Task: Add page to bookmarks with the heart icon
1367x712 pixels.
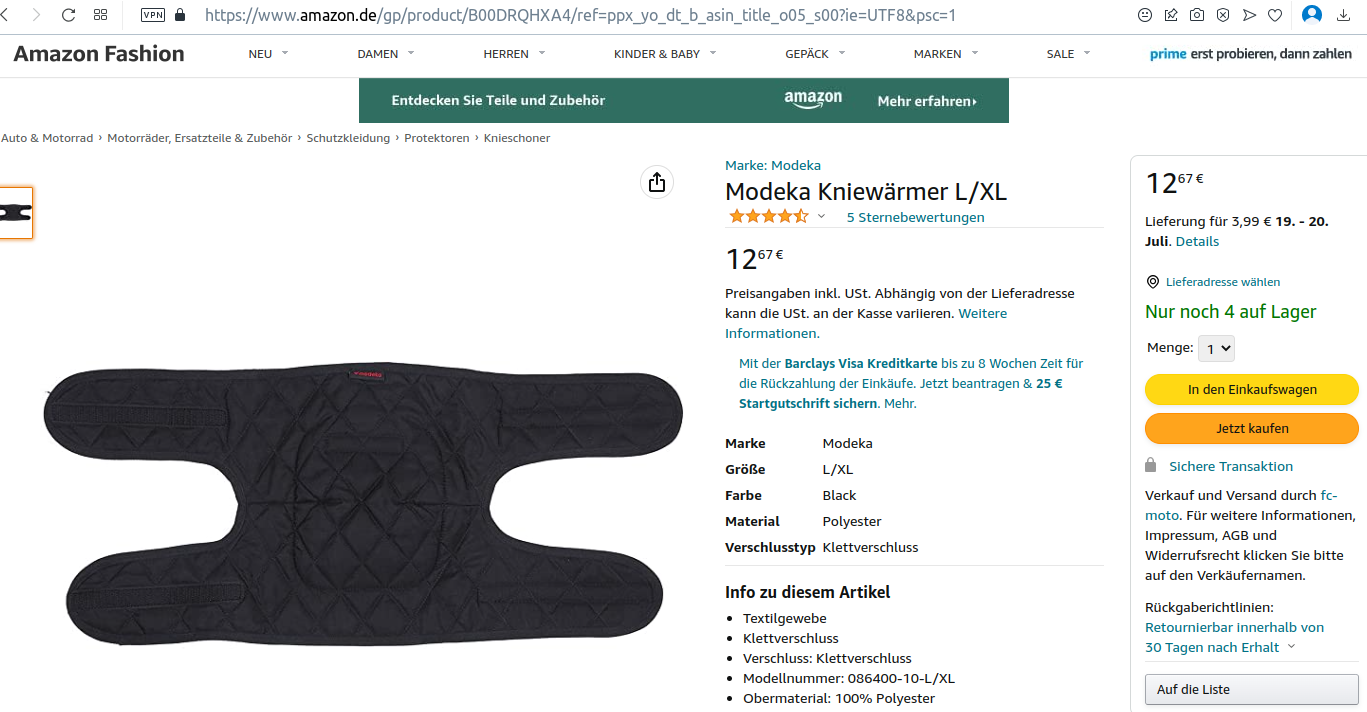Action: pyautogui.click(x=1275, y=15)
